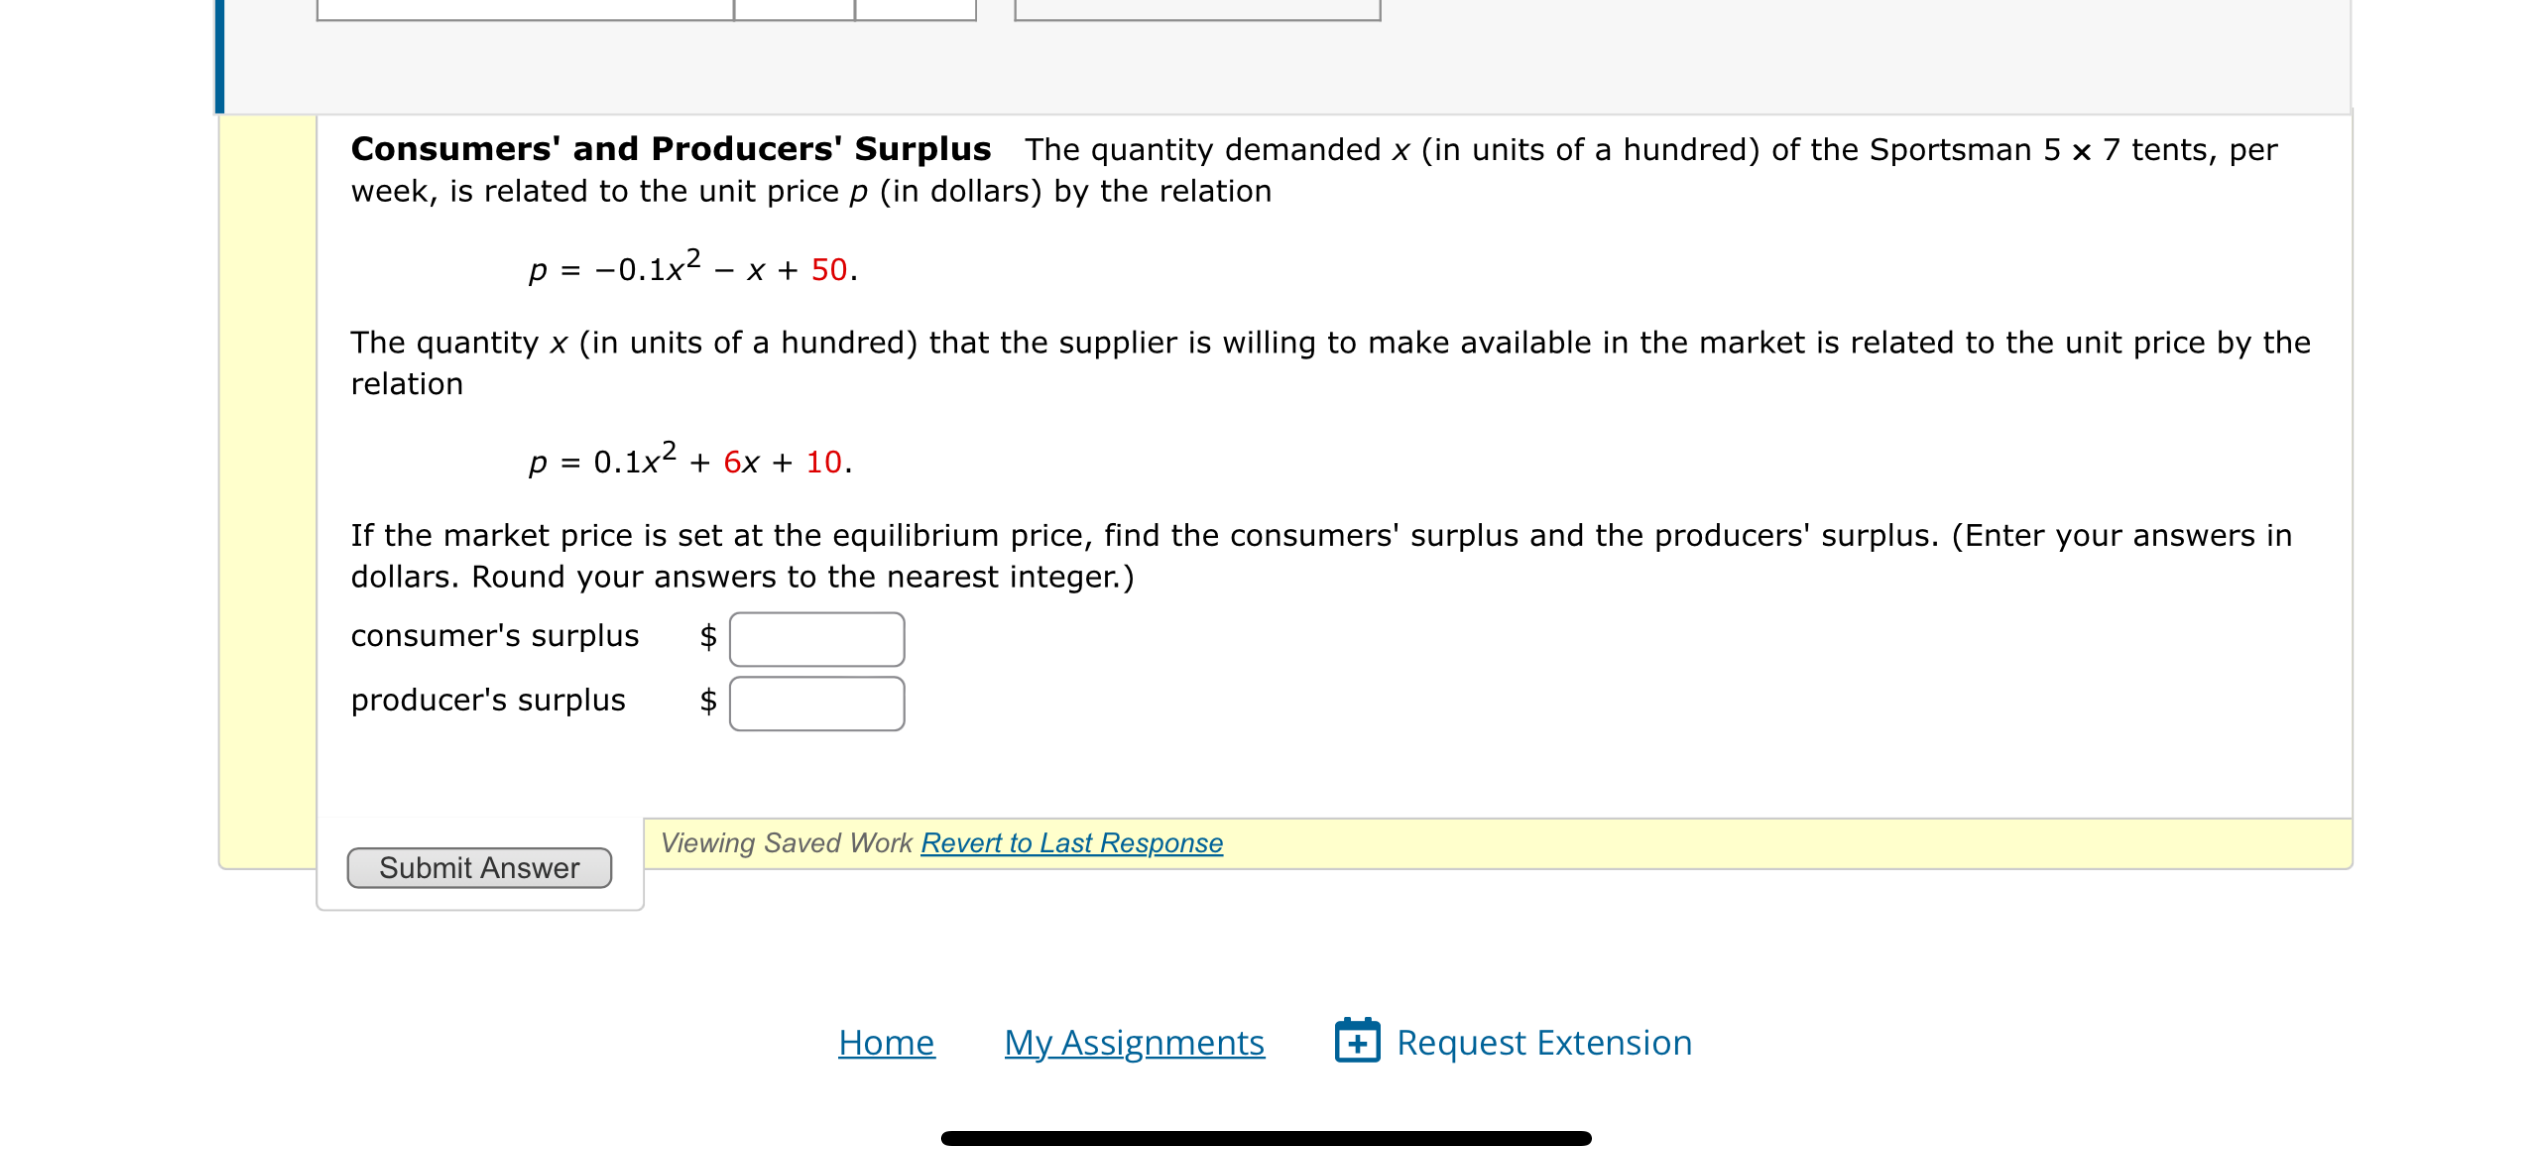Select the dollar input box beside consumer's surplus
This screenshot has width=2532, height=1170.
[x=816, y=638]
